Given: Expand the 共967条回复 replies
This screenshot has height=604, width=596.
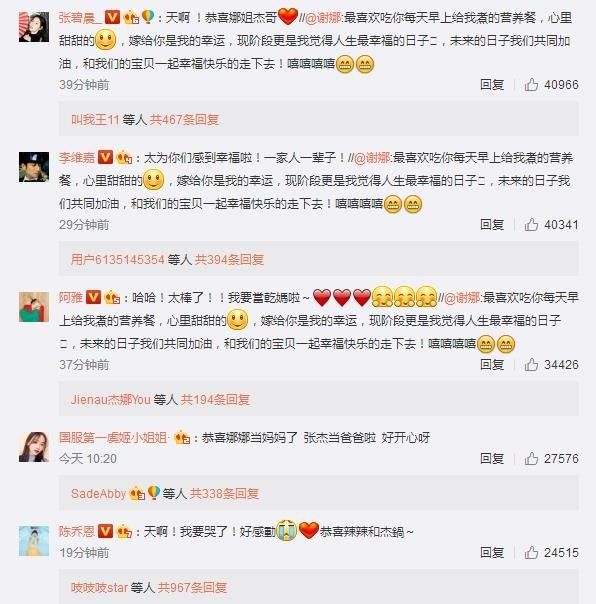Looking at the screenshot, I should click(192, 587).
